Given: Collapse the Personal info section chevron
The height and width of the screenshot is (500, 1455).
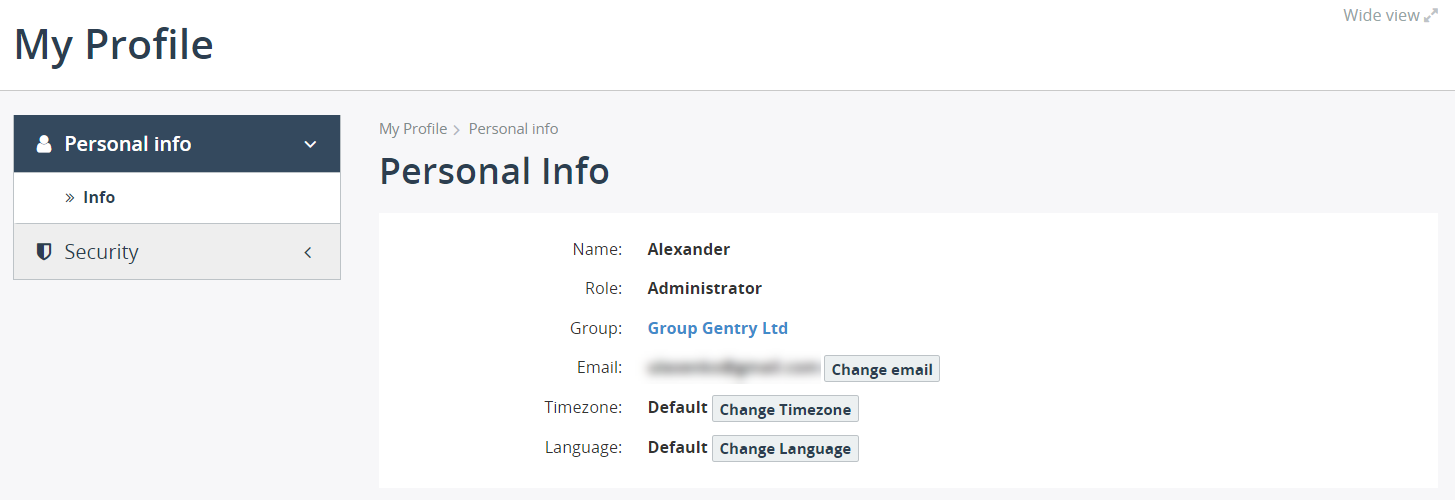Looking at the screenshot, I should pyautogui.click(x=310, y=144).
